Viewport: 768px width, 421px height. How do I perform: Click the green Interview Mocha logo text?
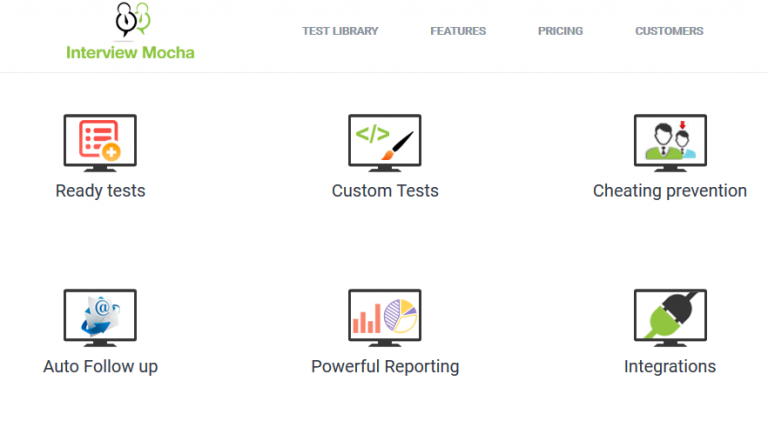[x=130, y=52]
